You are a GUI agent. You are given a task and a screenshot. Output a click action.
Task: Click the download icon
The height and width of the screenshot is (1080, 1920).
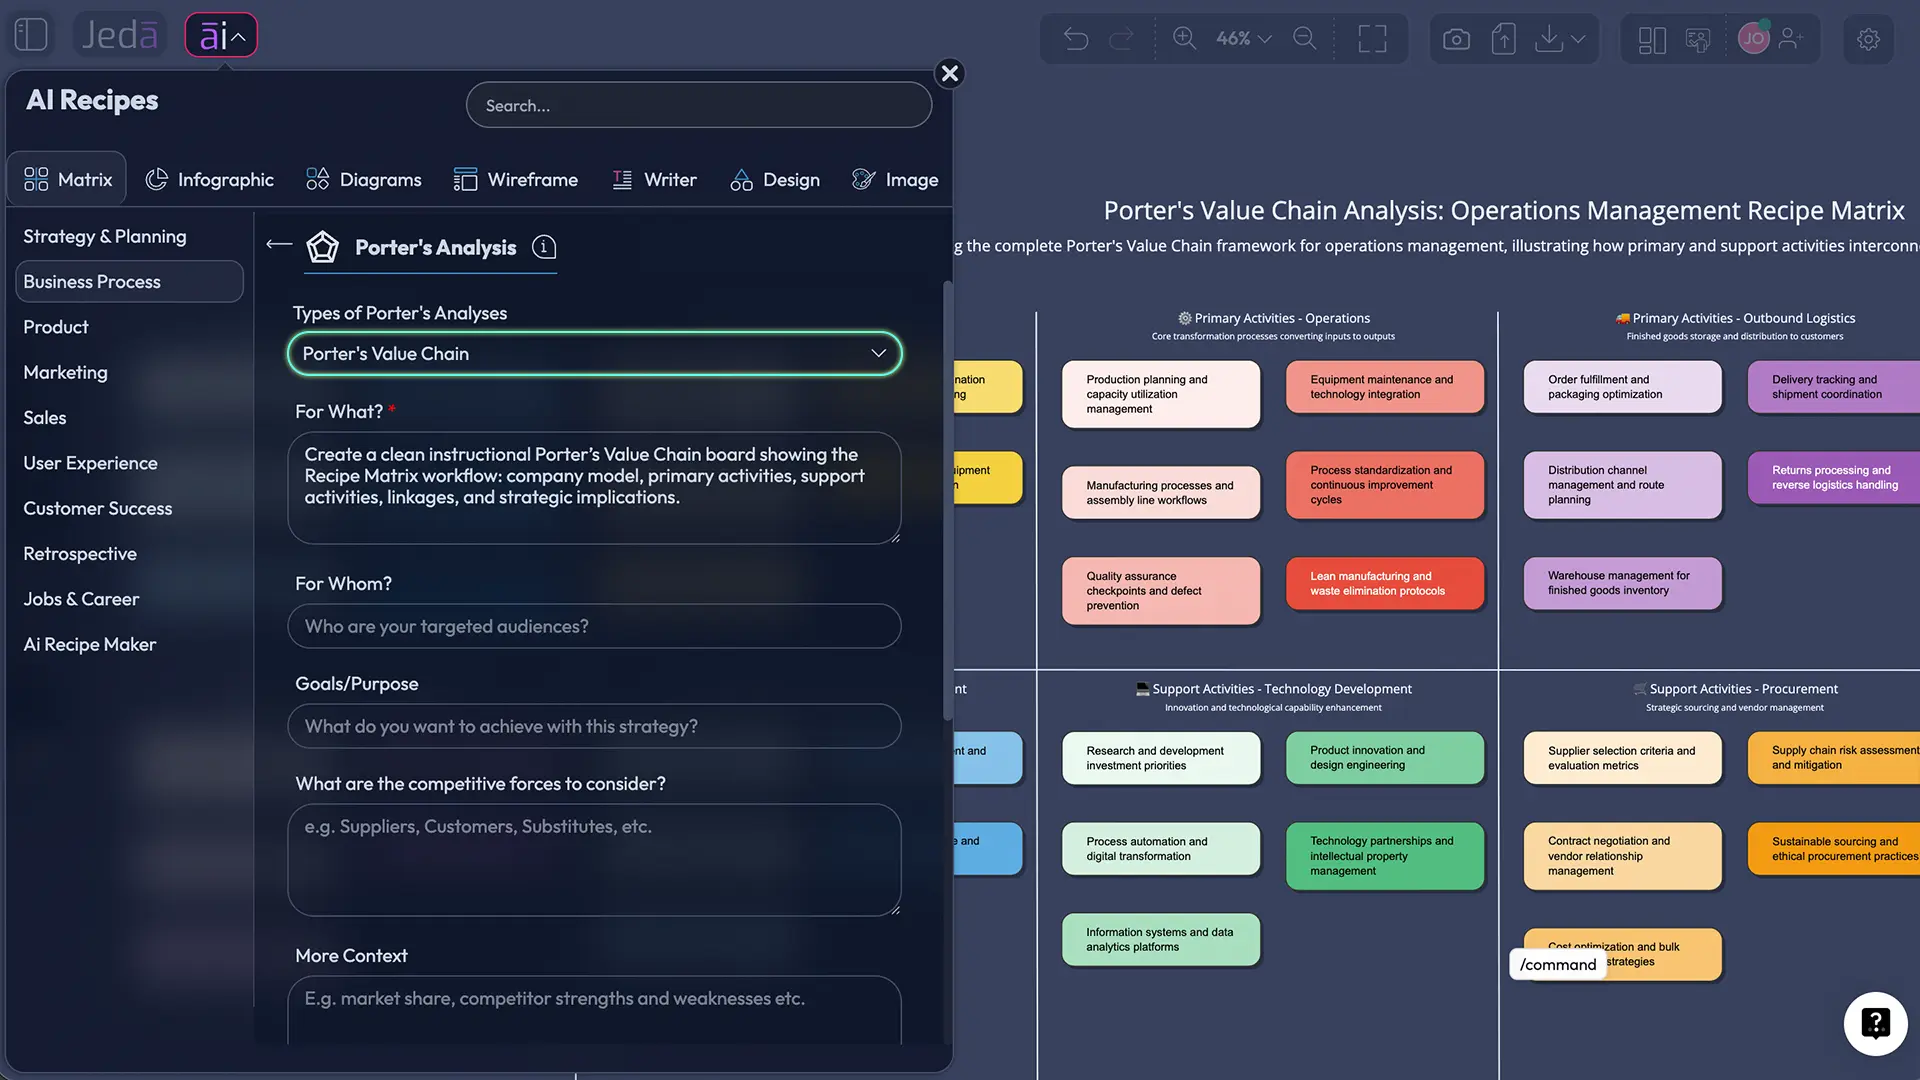pyautogui.click(x=1548, y=39)
